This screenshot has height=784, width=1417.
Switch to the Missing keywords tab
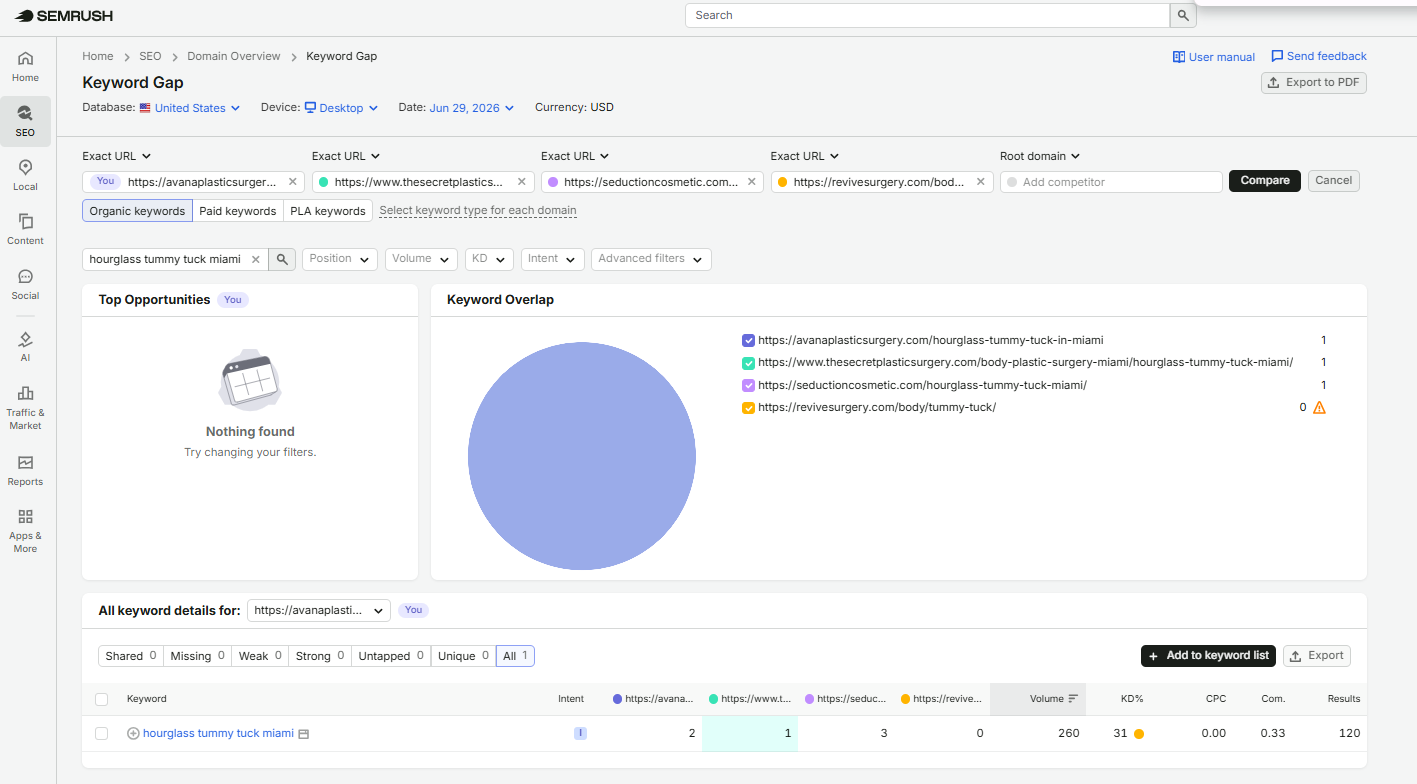click(198, 656)
